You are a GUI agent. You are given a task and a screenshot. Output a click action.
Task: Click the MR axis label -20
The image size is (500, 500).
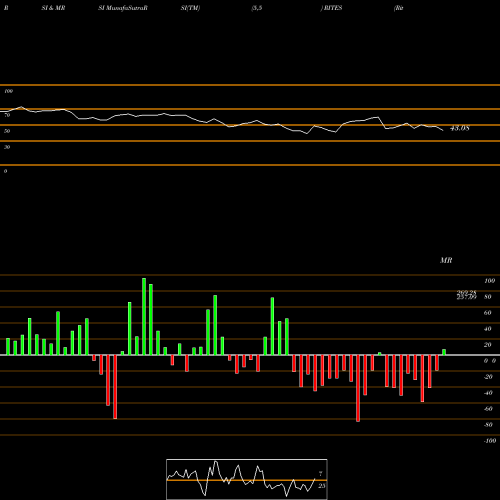(488, 377)
